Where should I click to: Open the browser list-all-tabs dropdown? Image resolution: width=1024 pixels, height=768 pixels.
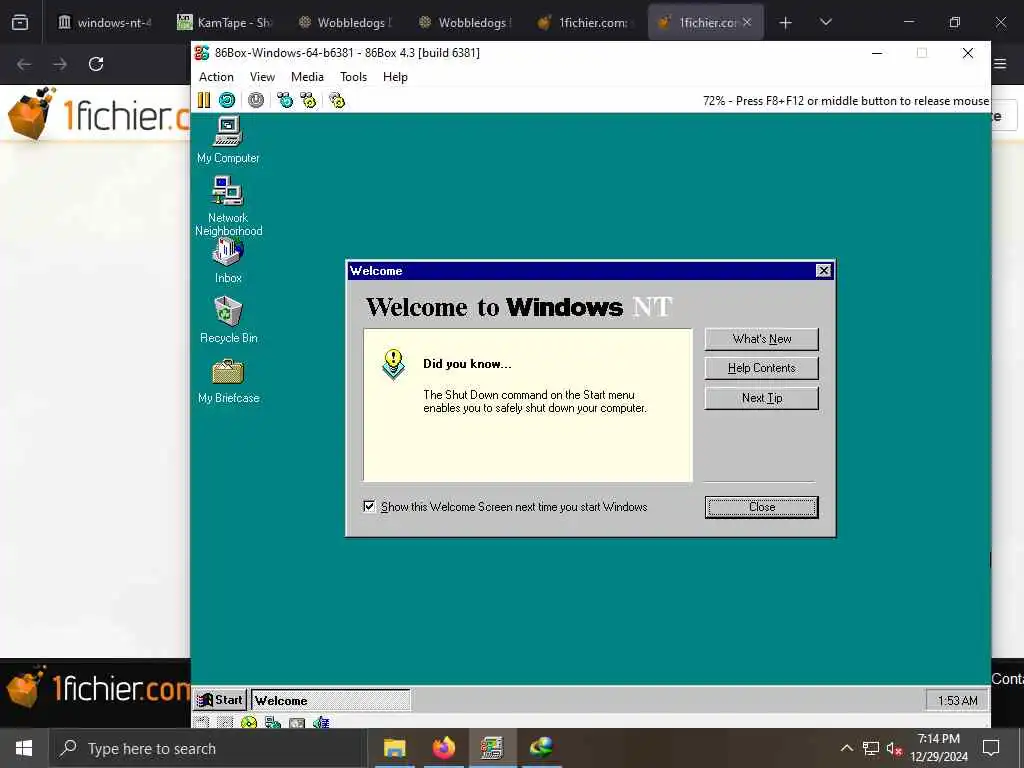point(825,22)
